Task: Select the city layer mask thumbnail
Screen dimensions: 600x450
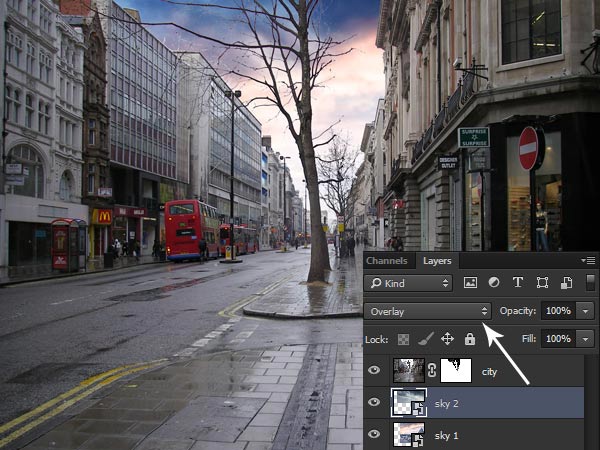Action: pyautogui.click(x=455, y=371)
